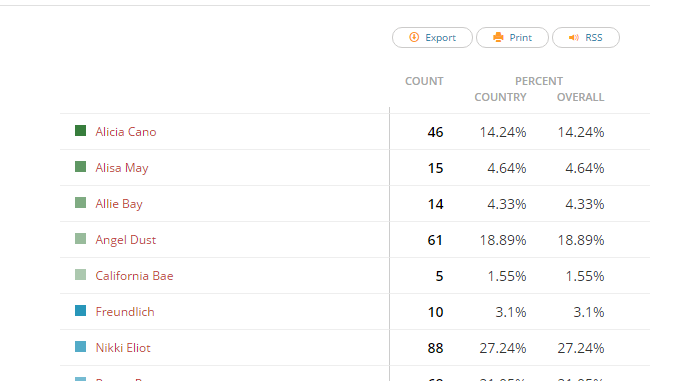The image size is (676, 381).
Task: Select Nikki Eliot's light blue swatch
Action: point(81,347)
